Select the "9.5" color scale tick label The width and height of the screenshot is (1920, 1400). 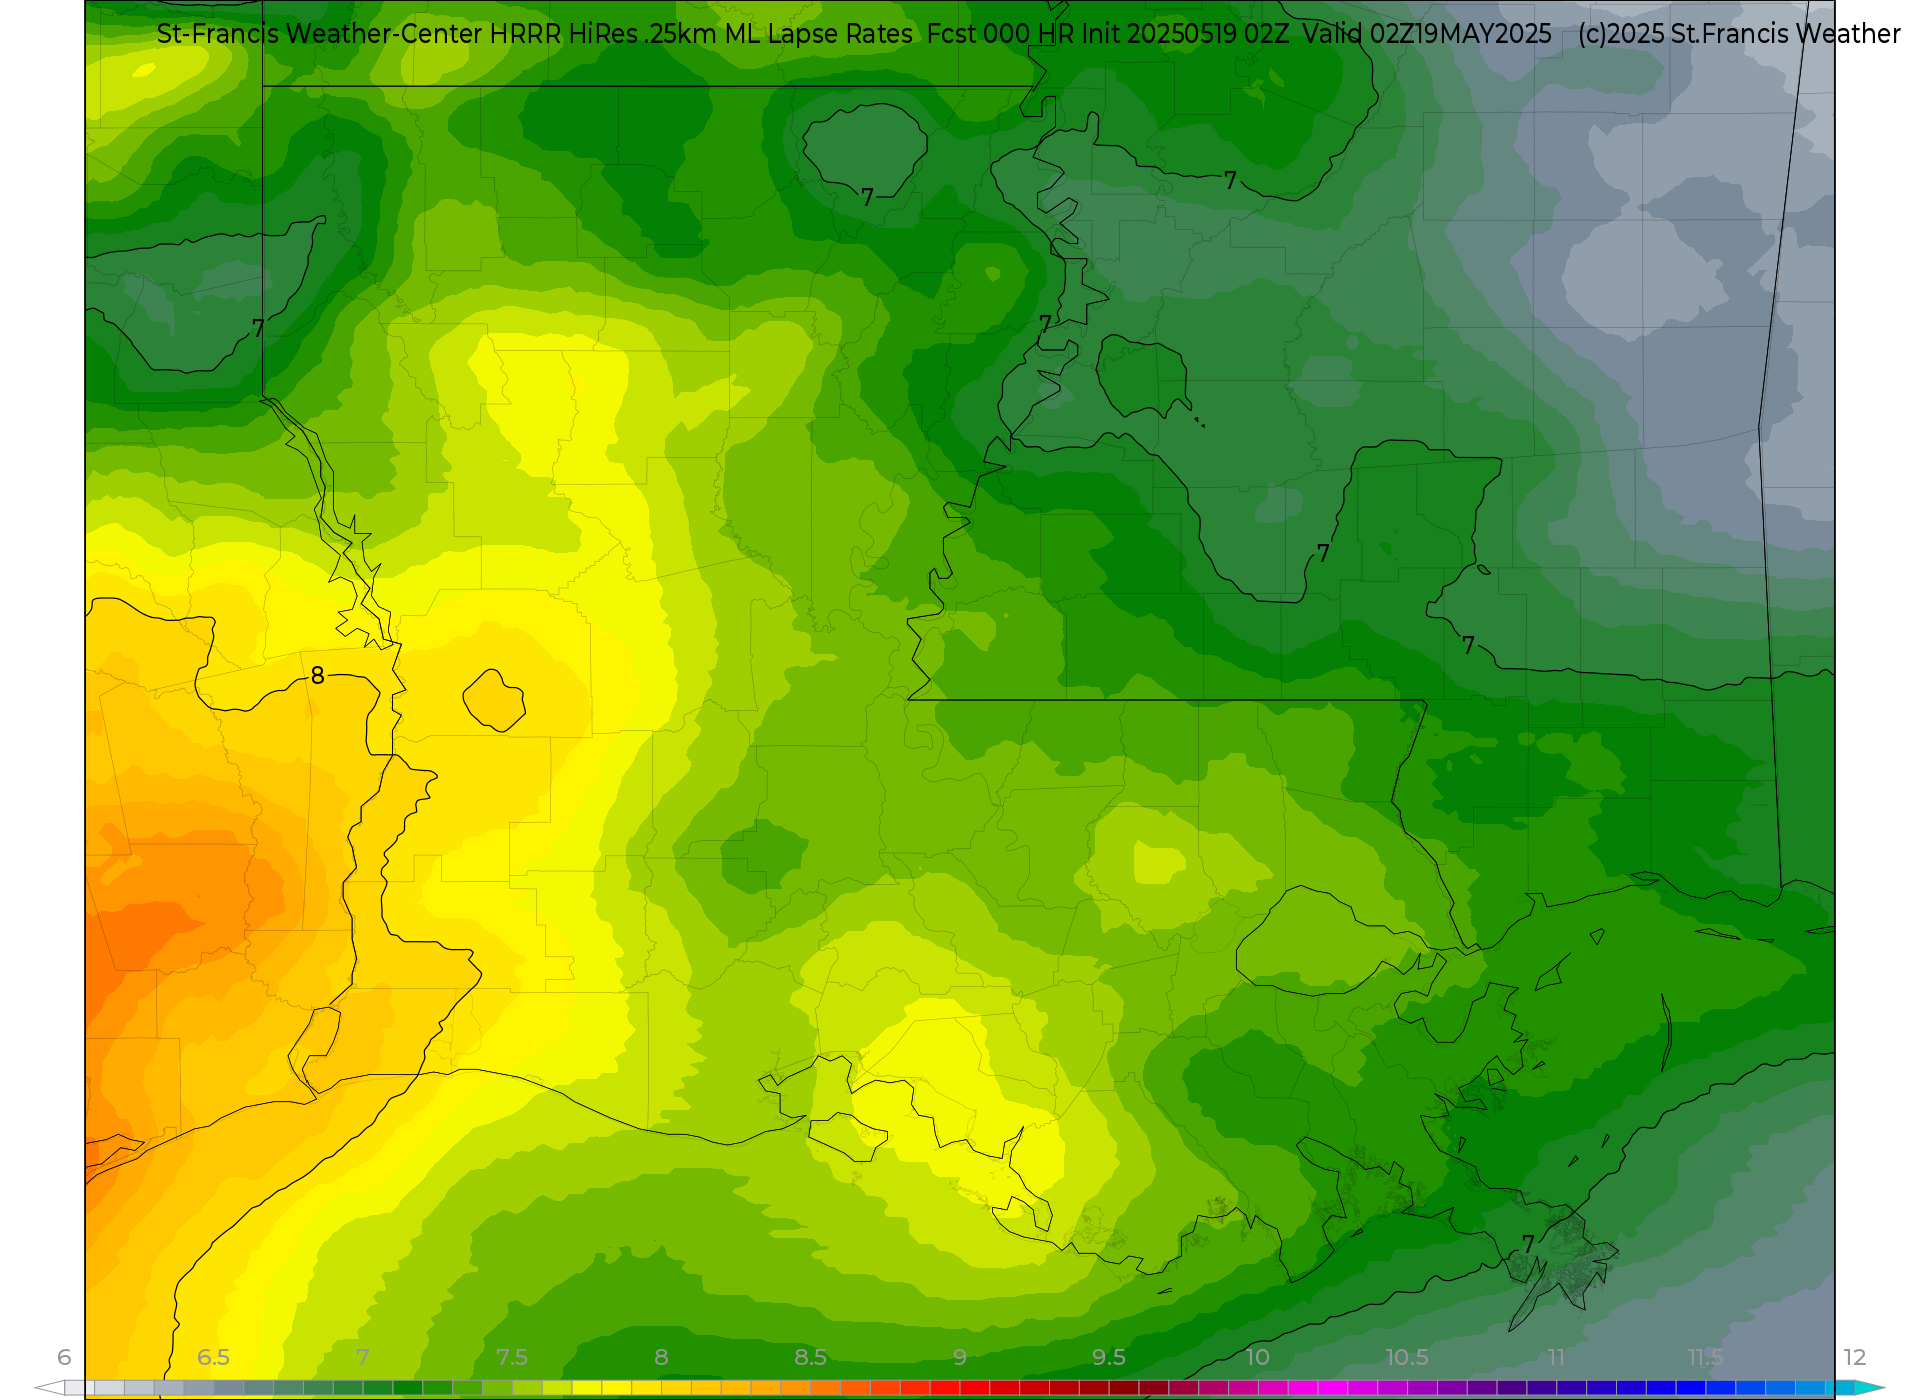1108,1357
